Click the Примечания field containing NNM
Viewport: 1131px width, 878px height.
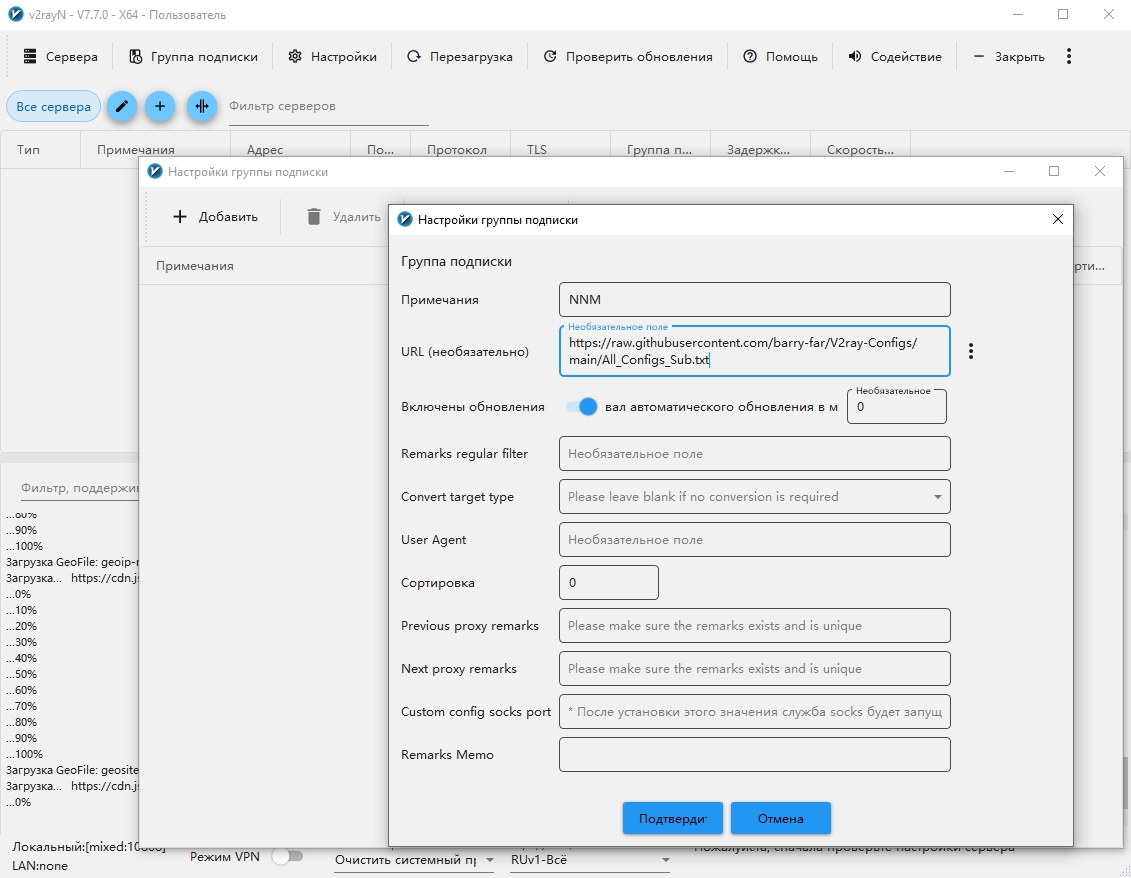tap(754, 299)
